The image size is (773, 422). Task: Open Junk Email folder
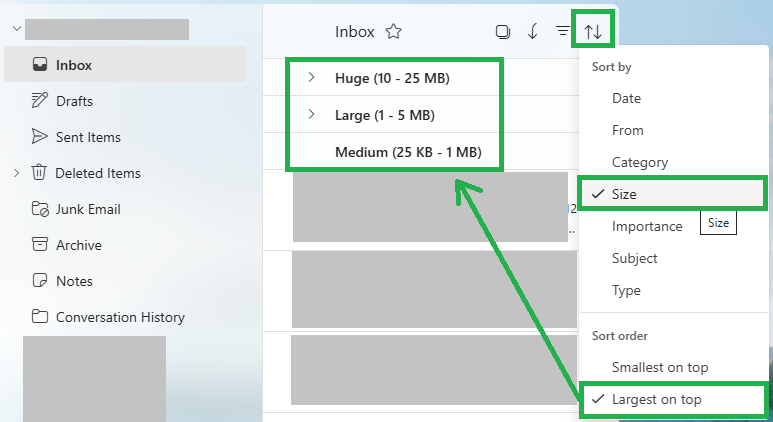[x=88, y=209]
